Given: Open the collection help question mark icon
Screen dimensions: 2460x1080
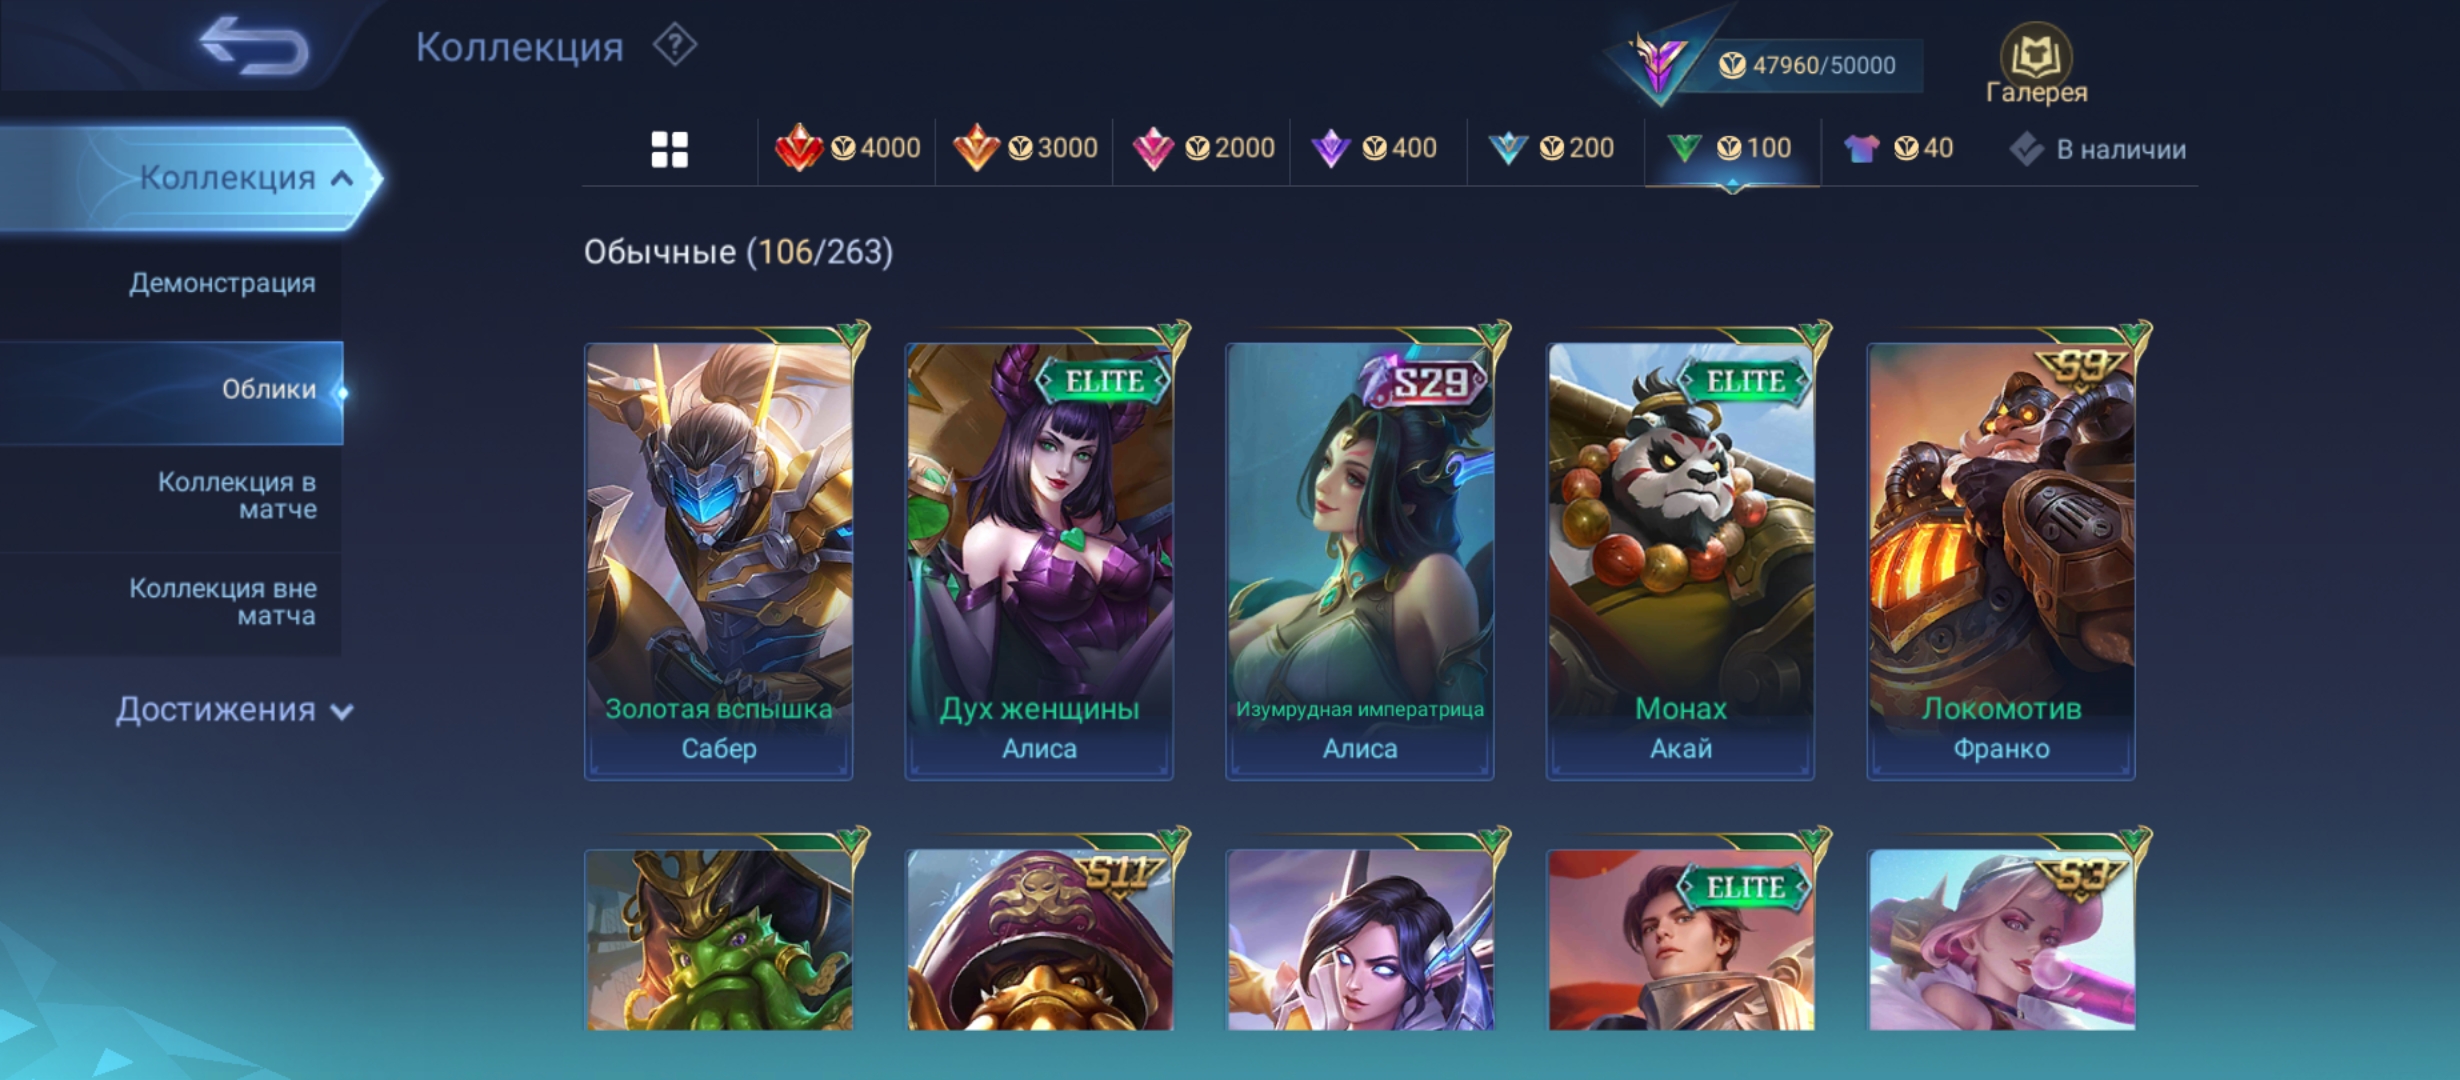Looking at the screenshot, I should pyautogui.click(x=675, y=46).
